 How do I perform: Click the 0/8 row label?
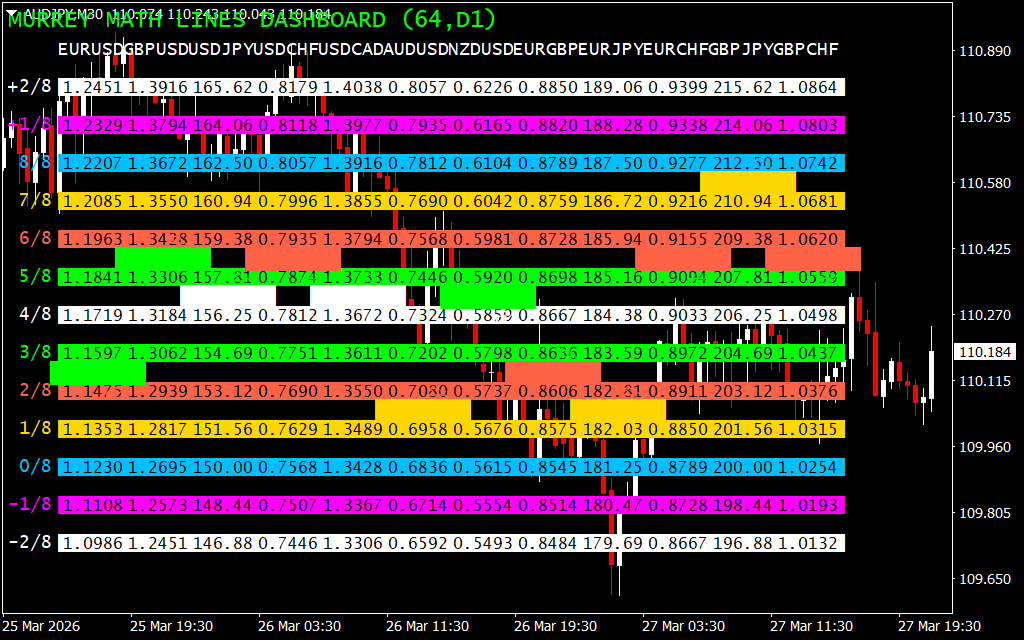[x=35, y=466]
